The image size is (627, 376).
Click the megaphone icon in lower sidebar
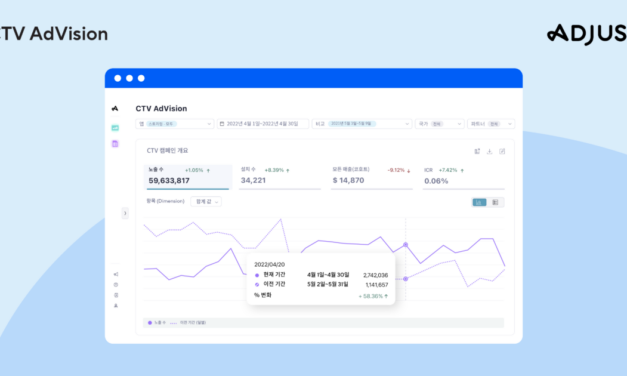pos(116,274)
